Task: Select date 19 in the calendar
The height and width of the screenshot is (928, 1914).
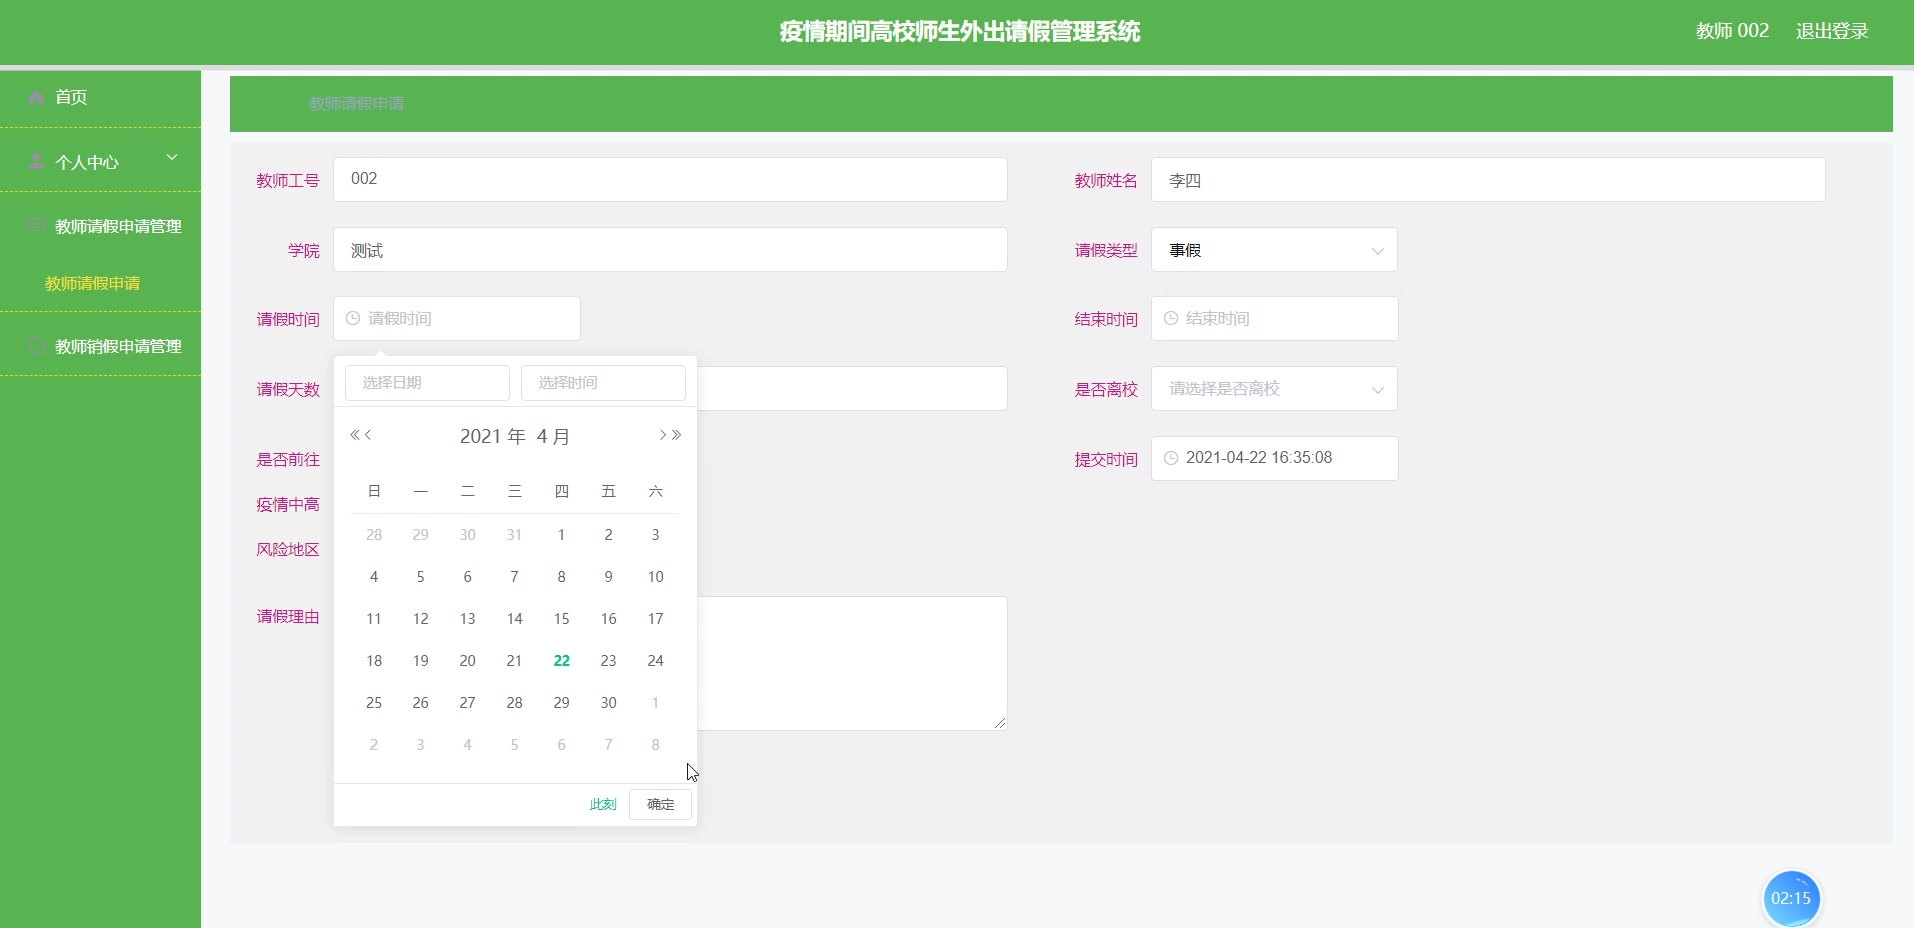Action: pos(420,661)
